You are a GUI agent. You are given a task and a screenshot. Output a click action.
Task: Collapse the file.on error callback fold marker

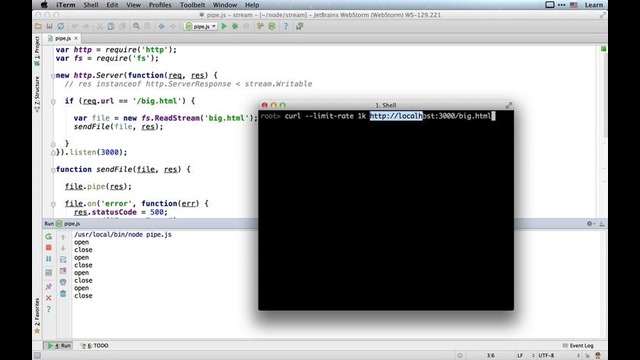tap(53, 204)
